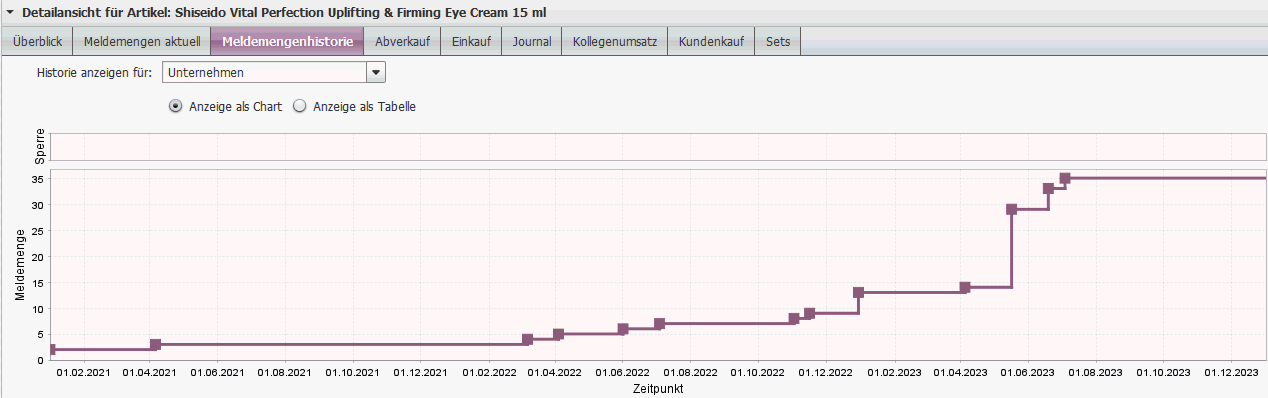The image size is (1268, 398).
Task: Select the Meldemengenhistorie tab
Action: coord(287,42)
